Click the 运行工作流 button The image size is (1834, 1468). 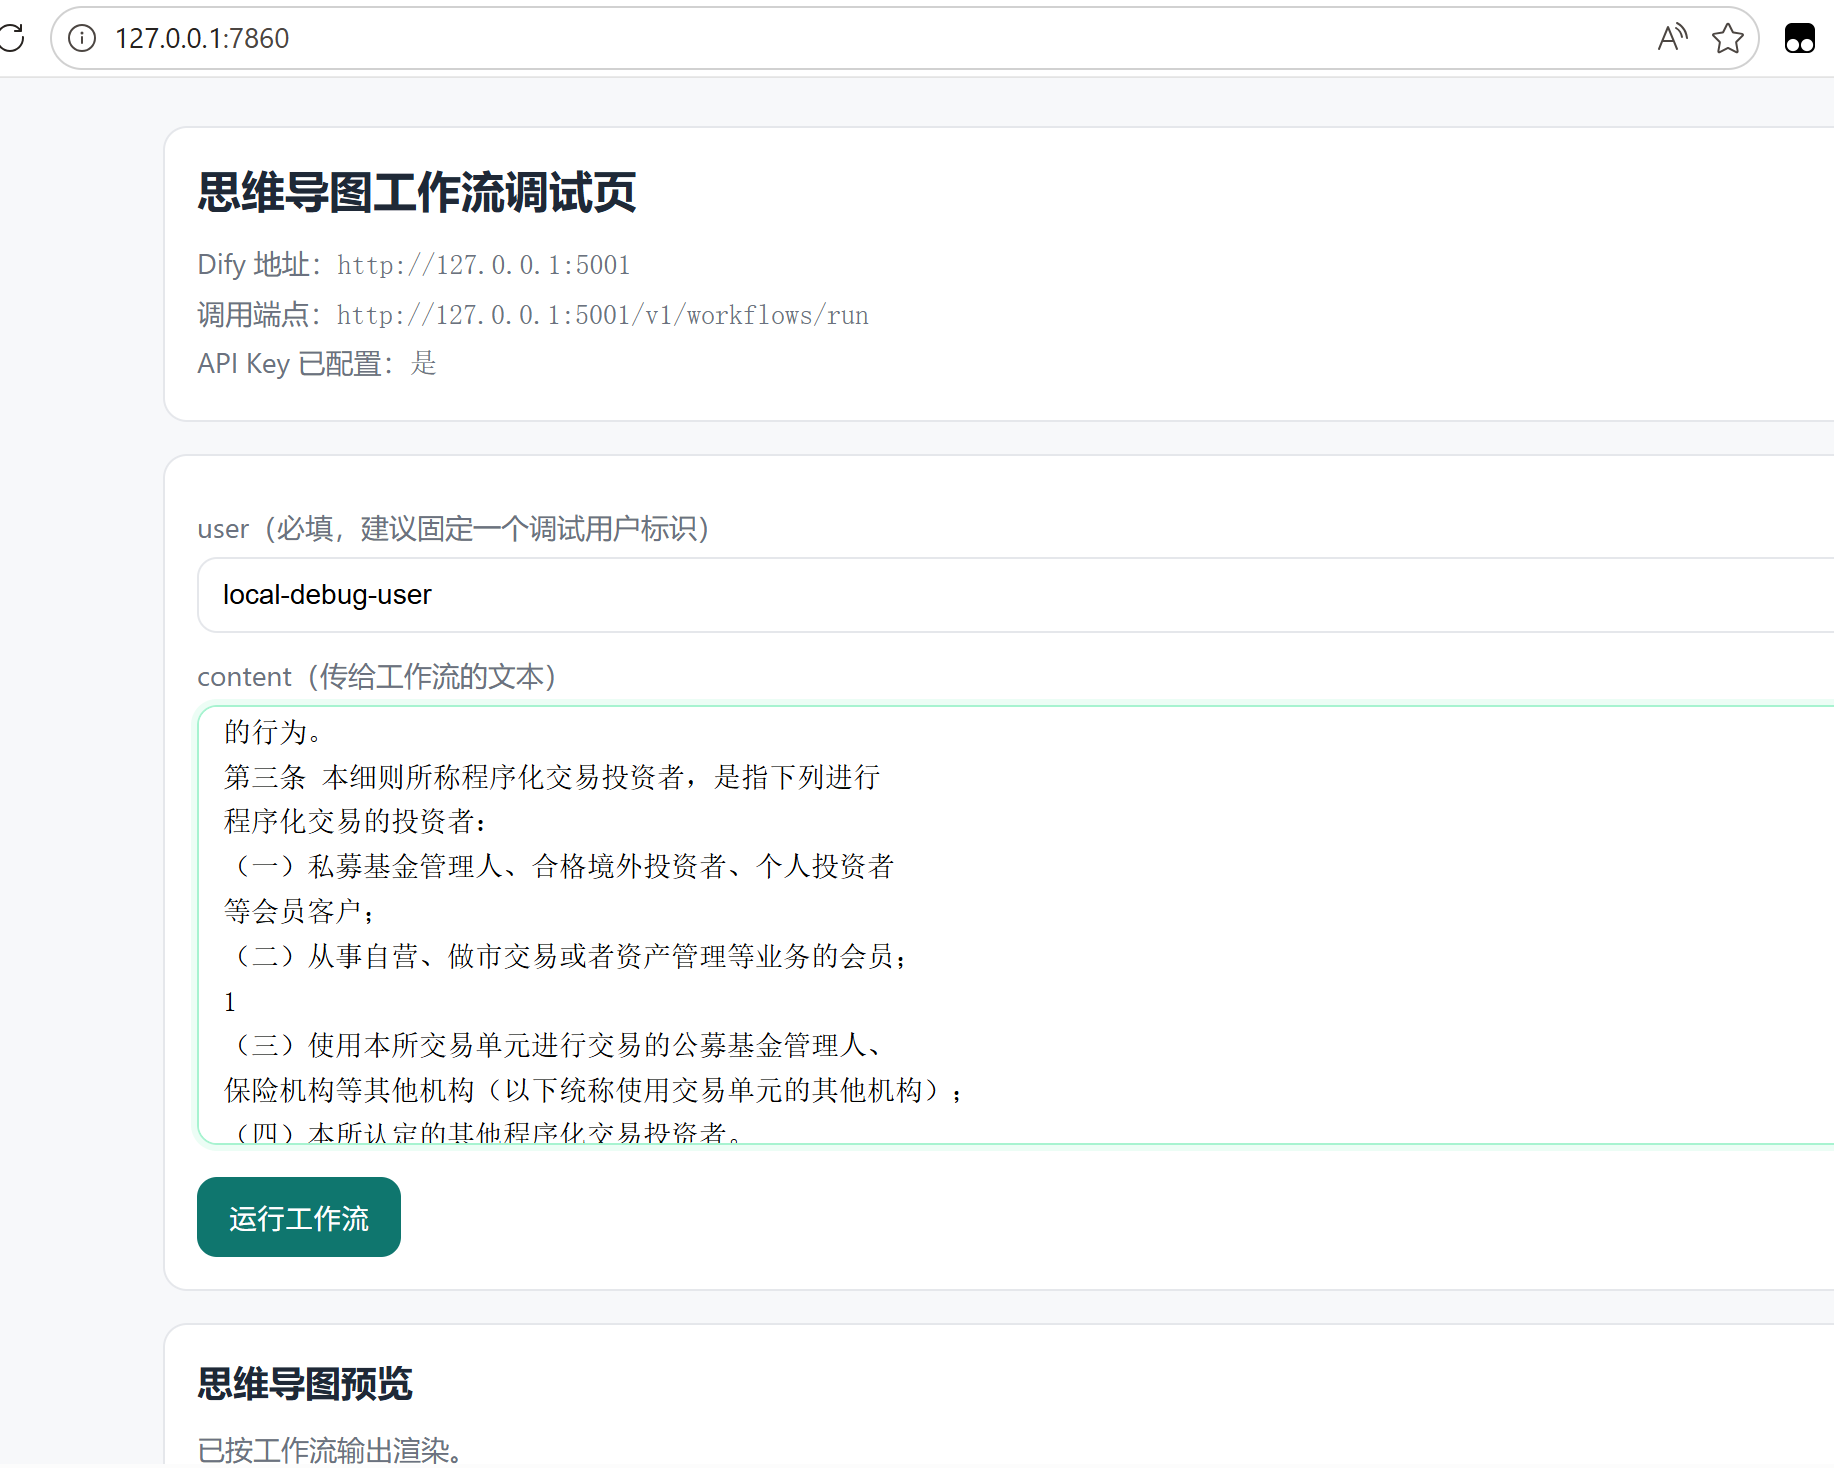[x=299, y=1217]
